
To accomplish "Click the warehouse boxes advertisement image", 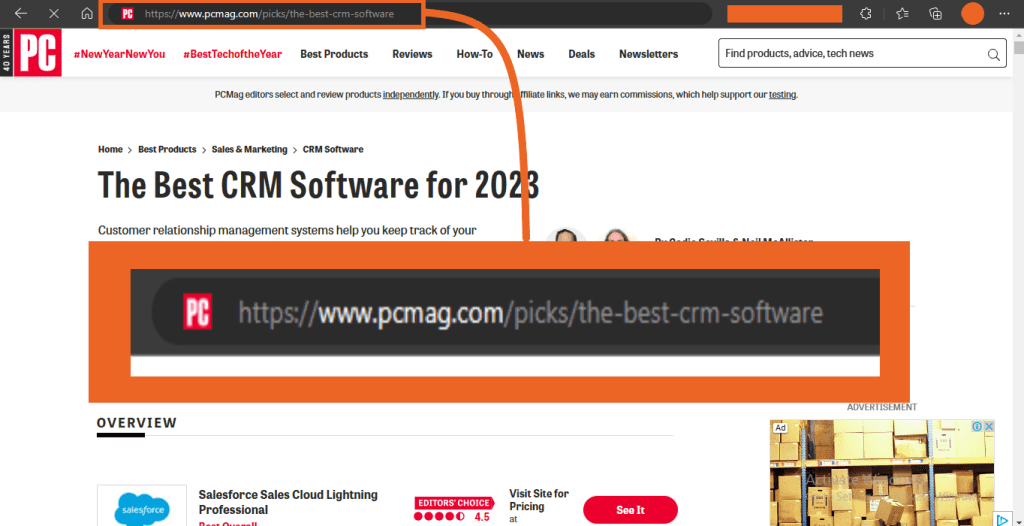I will click(x=882, y=473).
